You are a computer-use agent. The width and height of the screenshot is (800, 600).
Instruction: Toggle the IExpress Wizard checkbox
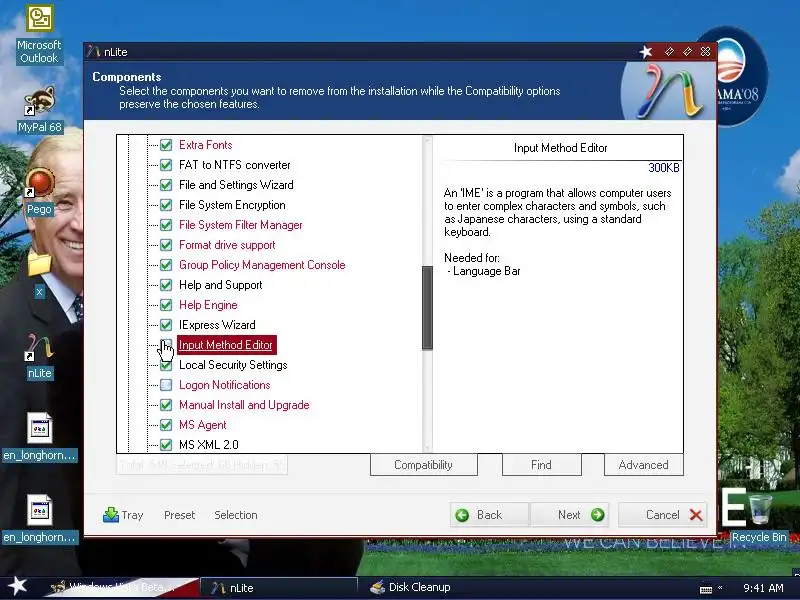click(166, 325)
